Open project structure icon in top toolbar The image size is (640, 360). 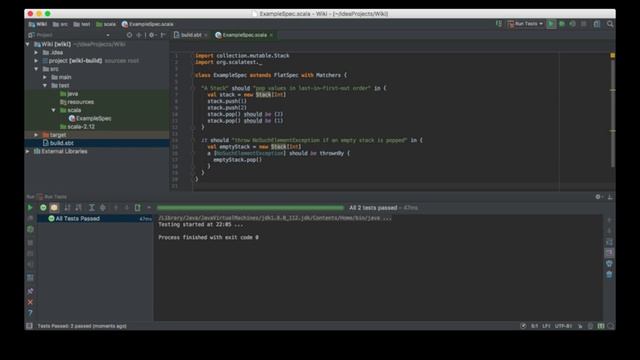click(597, 24)
